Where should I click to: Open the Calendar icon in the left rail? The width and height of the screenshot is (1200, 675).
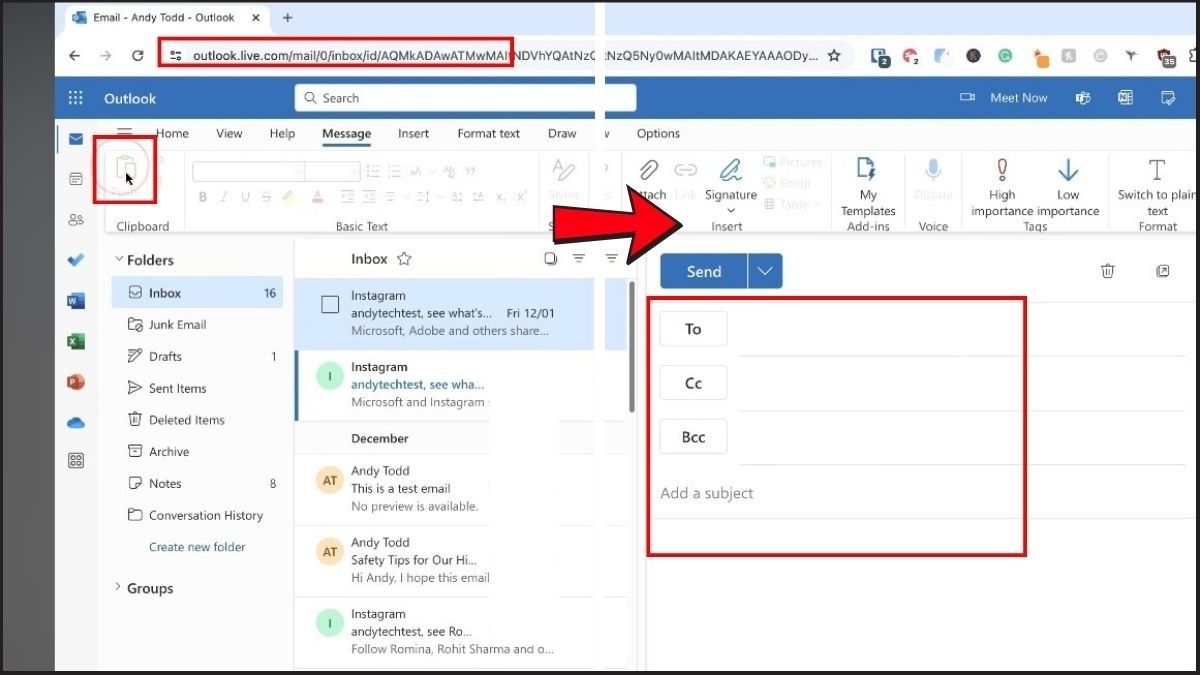[x=76, y=179]
